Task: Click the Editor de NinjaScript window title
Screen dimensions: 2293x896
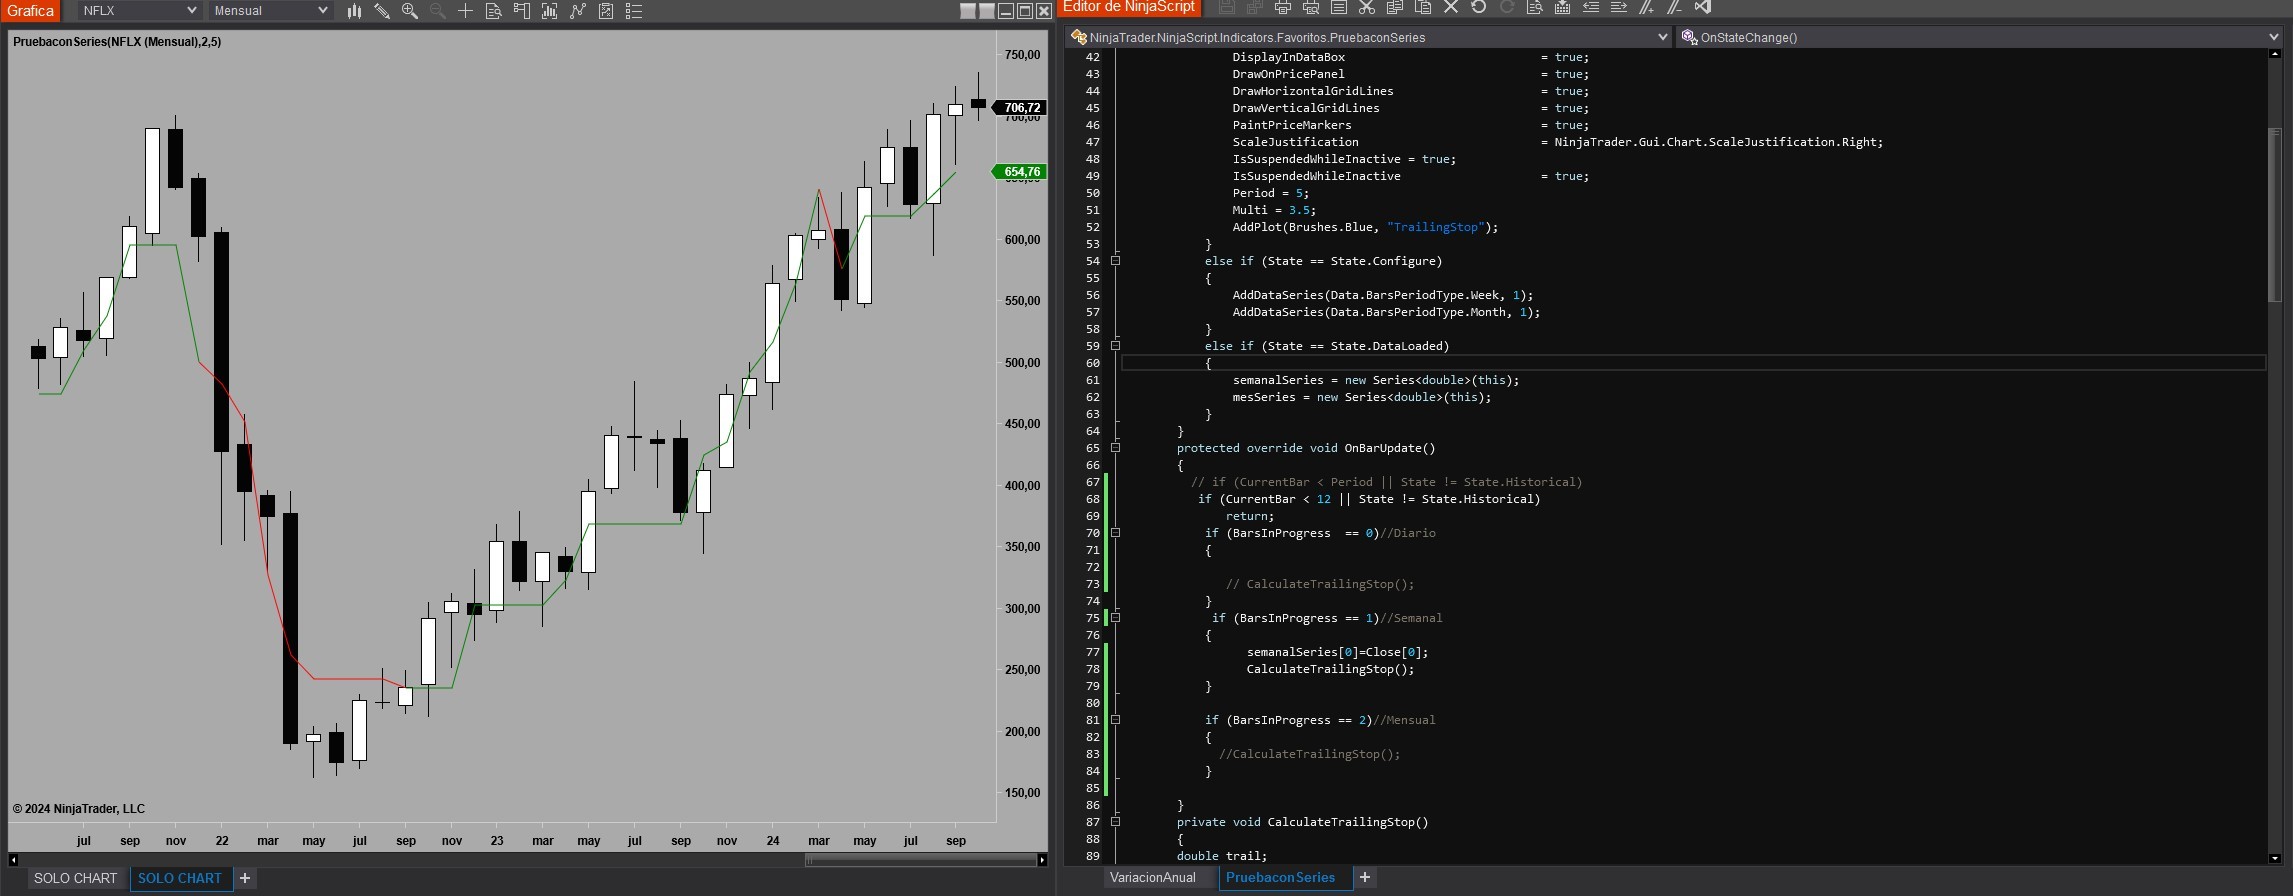Action: pos(1129,7)
